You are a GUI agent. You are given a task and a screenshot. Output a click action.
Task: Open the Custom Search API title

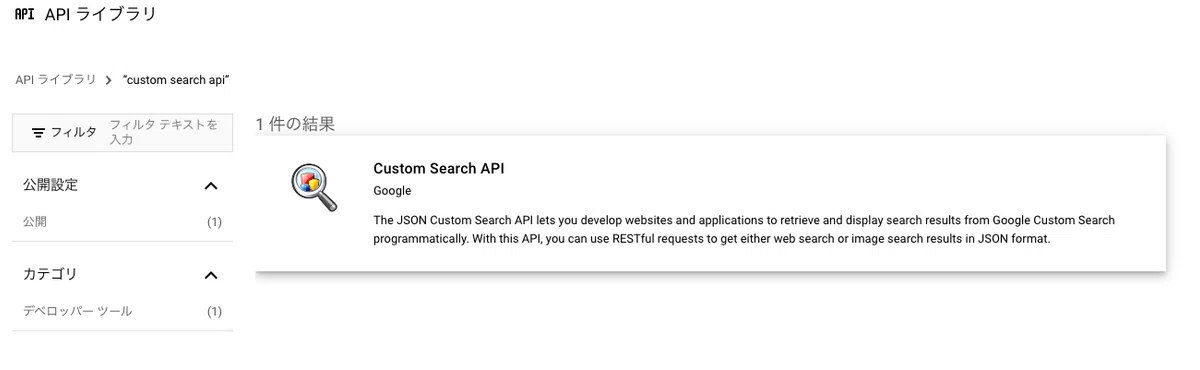tap(439, 168)
